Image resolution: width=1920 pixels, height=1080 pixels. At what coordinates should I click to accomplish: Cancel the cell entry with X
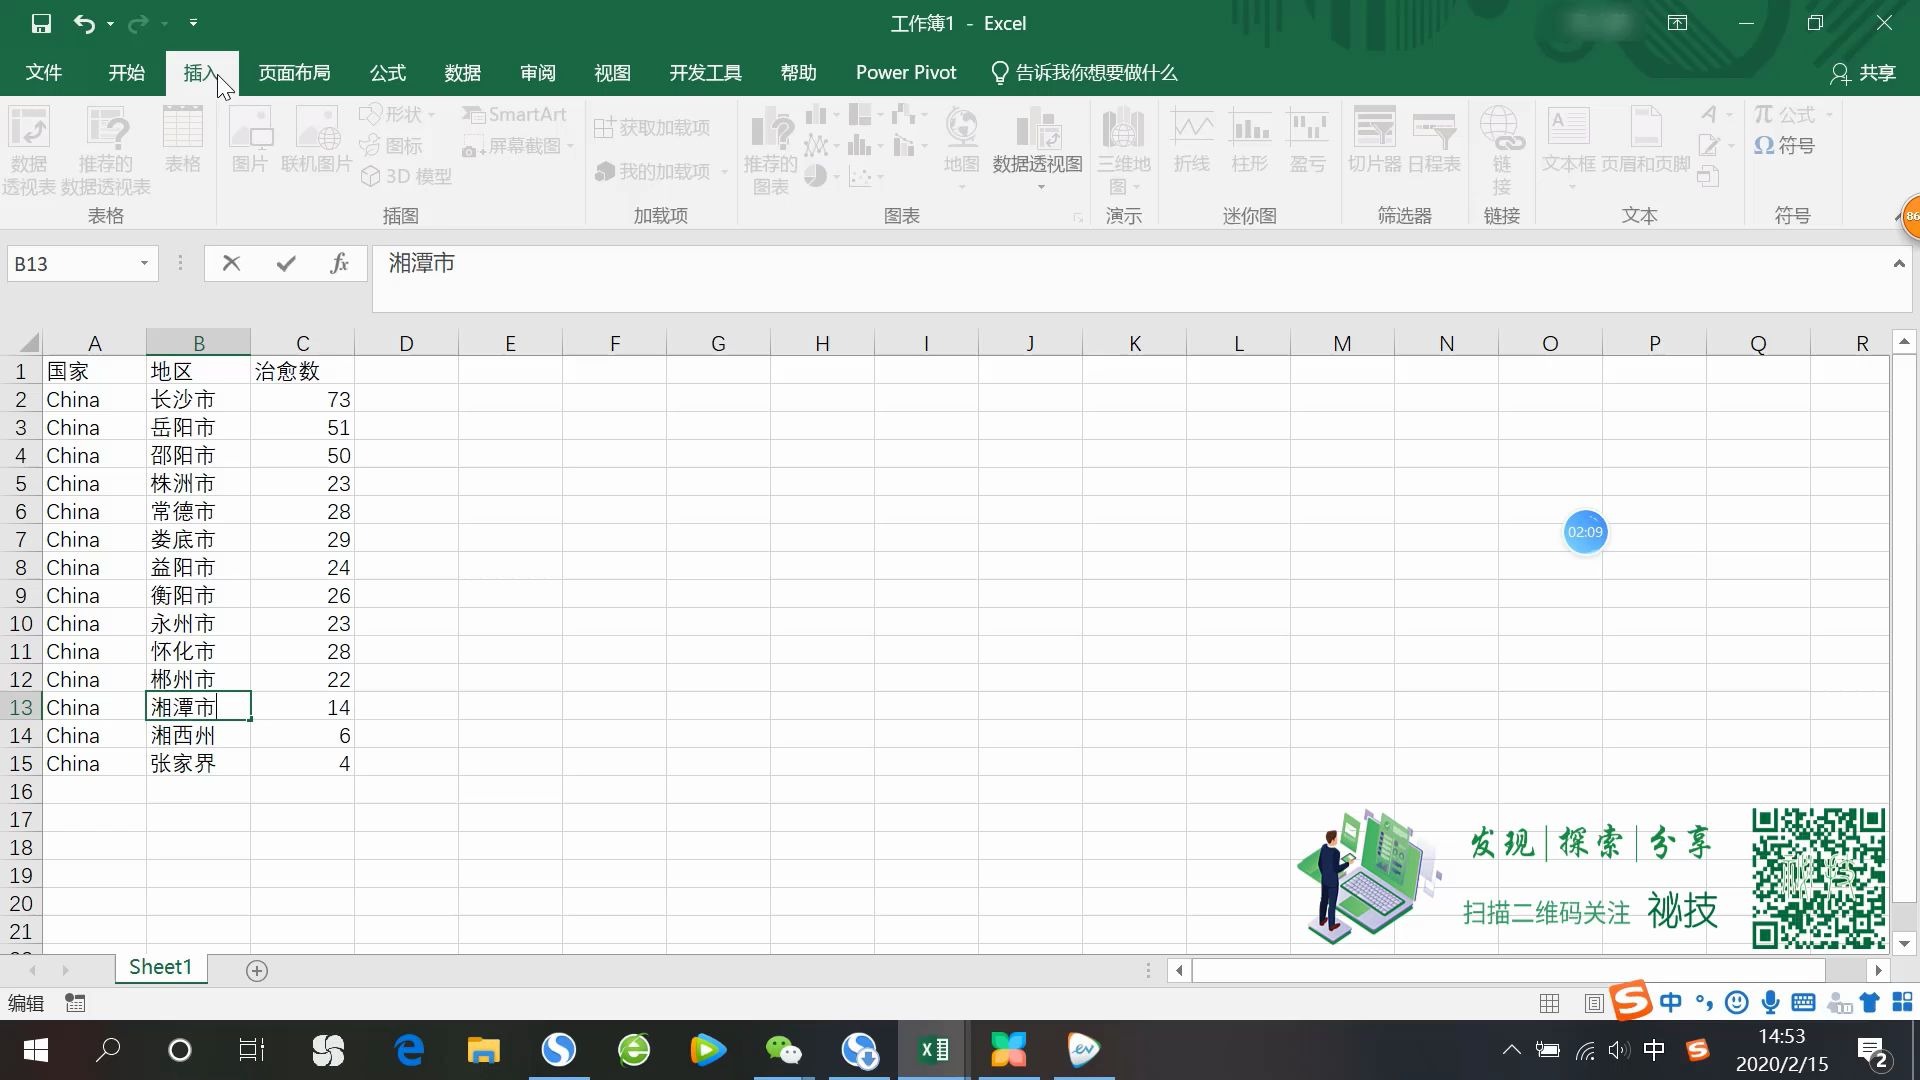pyautogui.click(x=231, y=264)
